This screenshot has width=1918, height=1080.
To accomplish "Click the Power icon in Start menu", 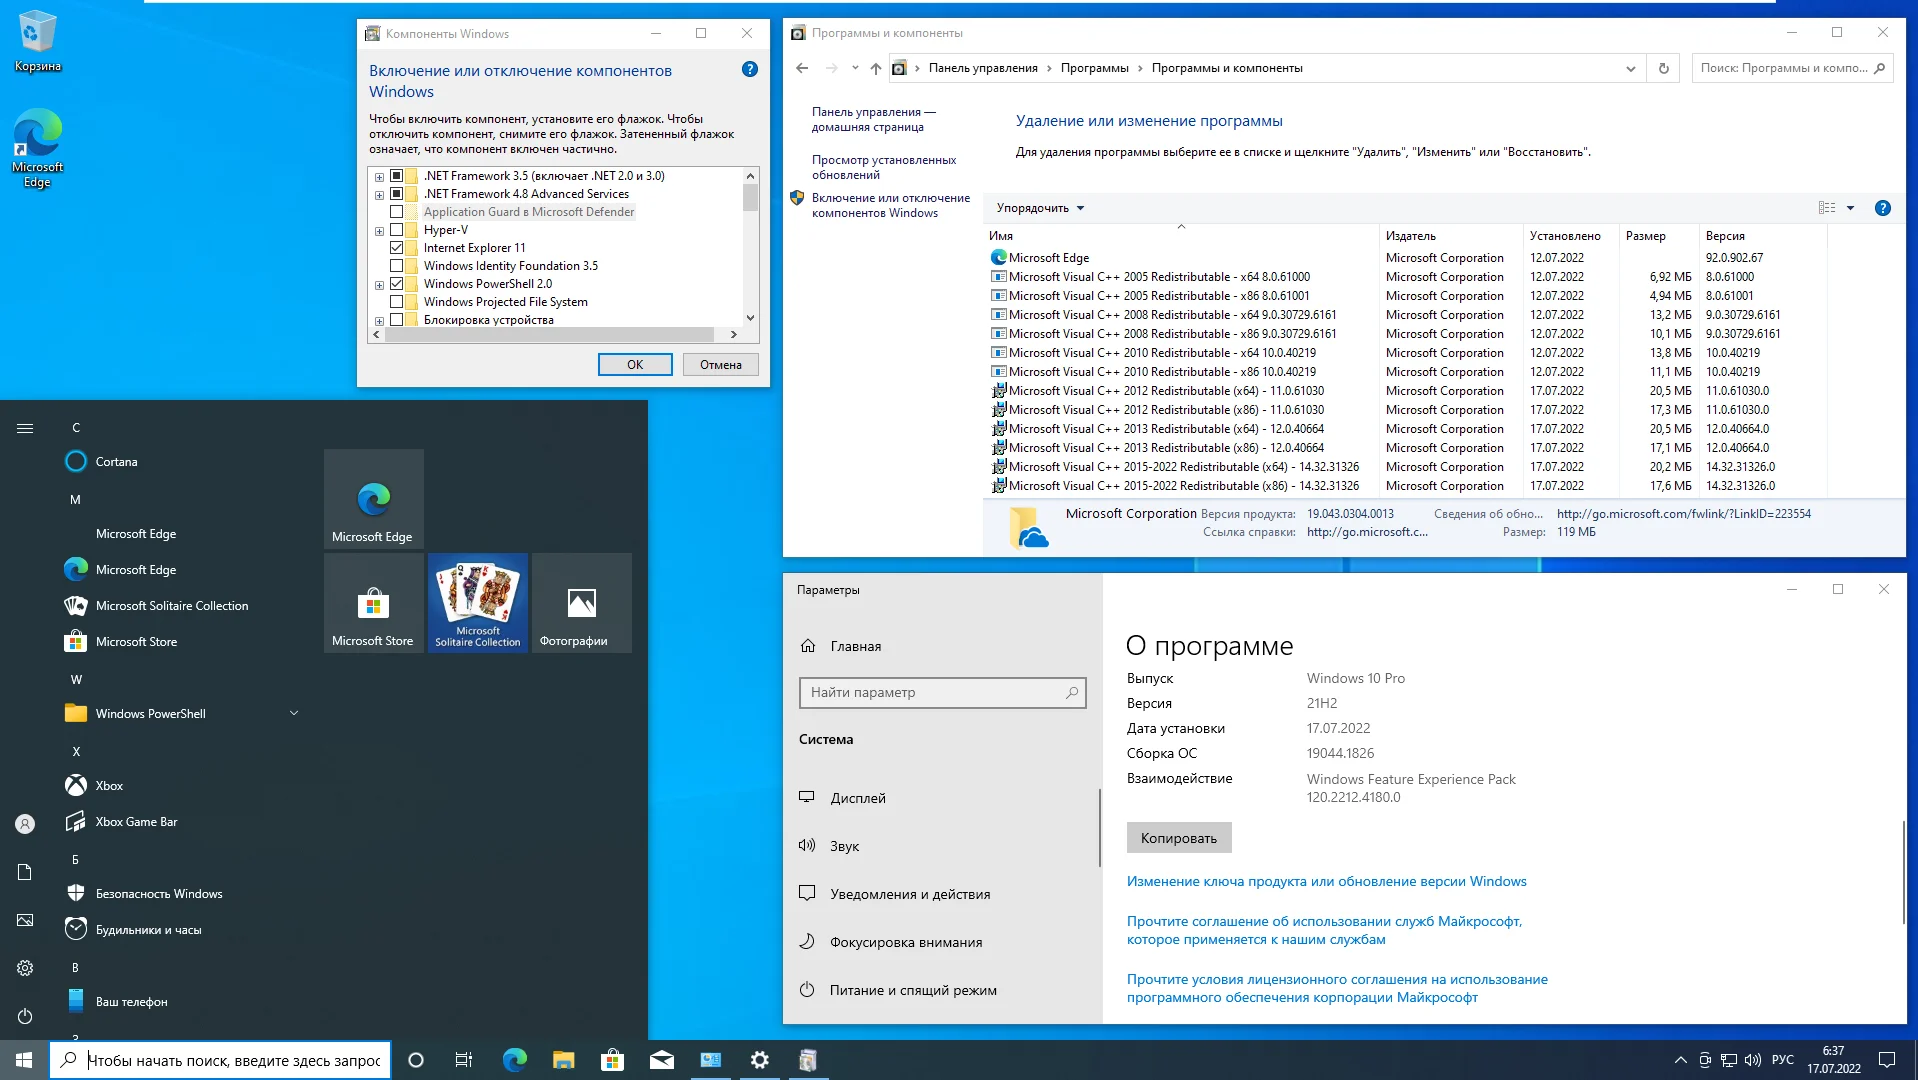I will (25, 1016).
